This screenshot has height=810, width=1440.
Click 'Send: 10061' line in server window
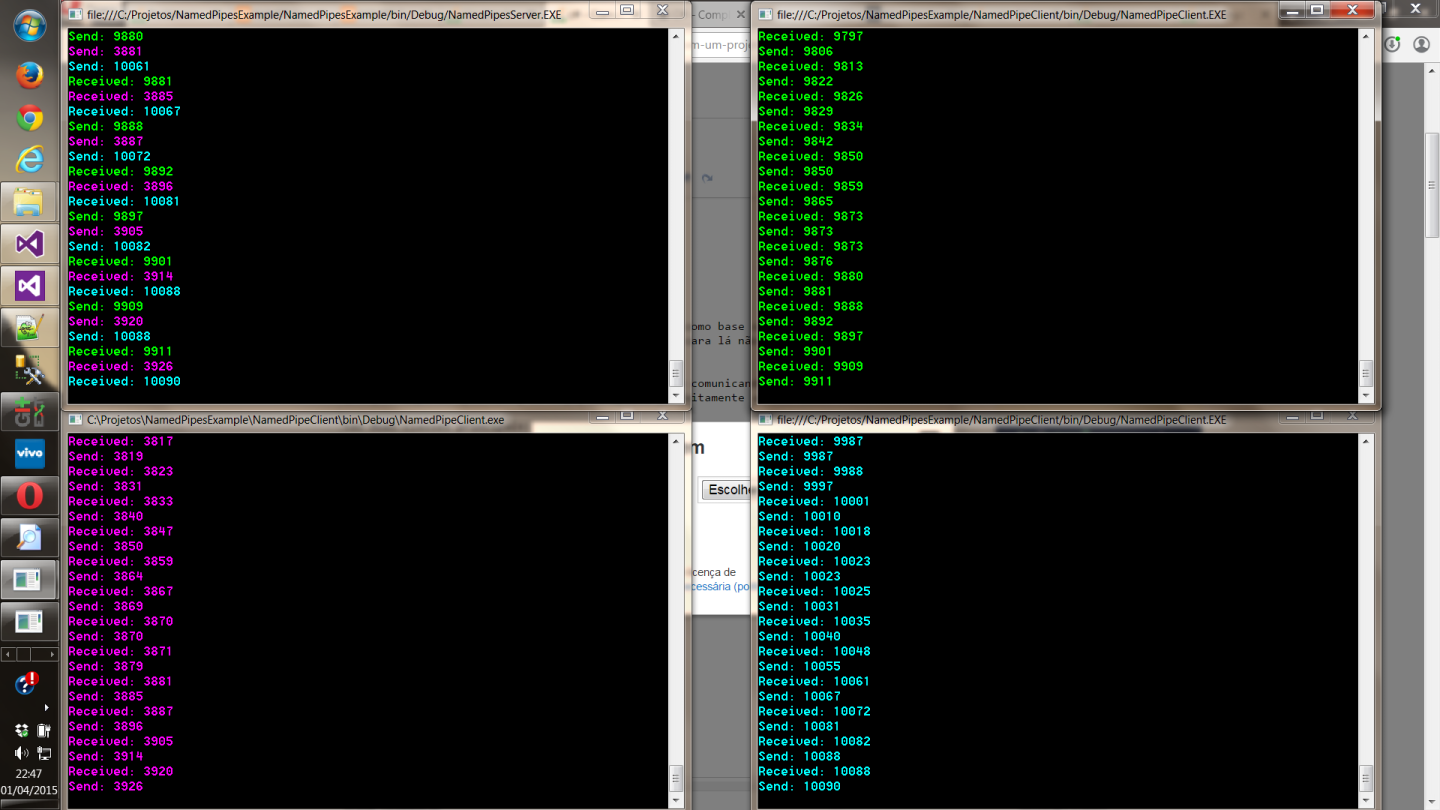109,66
